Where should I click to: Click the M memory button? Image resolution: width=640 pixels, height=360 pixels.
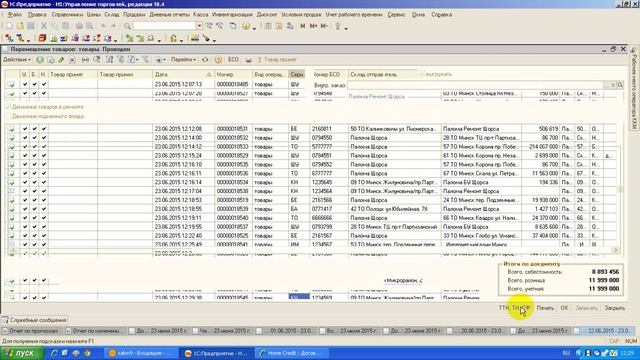tap(302, 26)
